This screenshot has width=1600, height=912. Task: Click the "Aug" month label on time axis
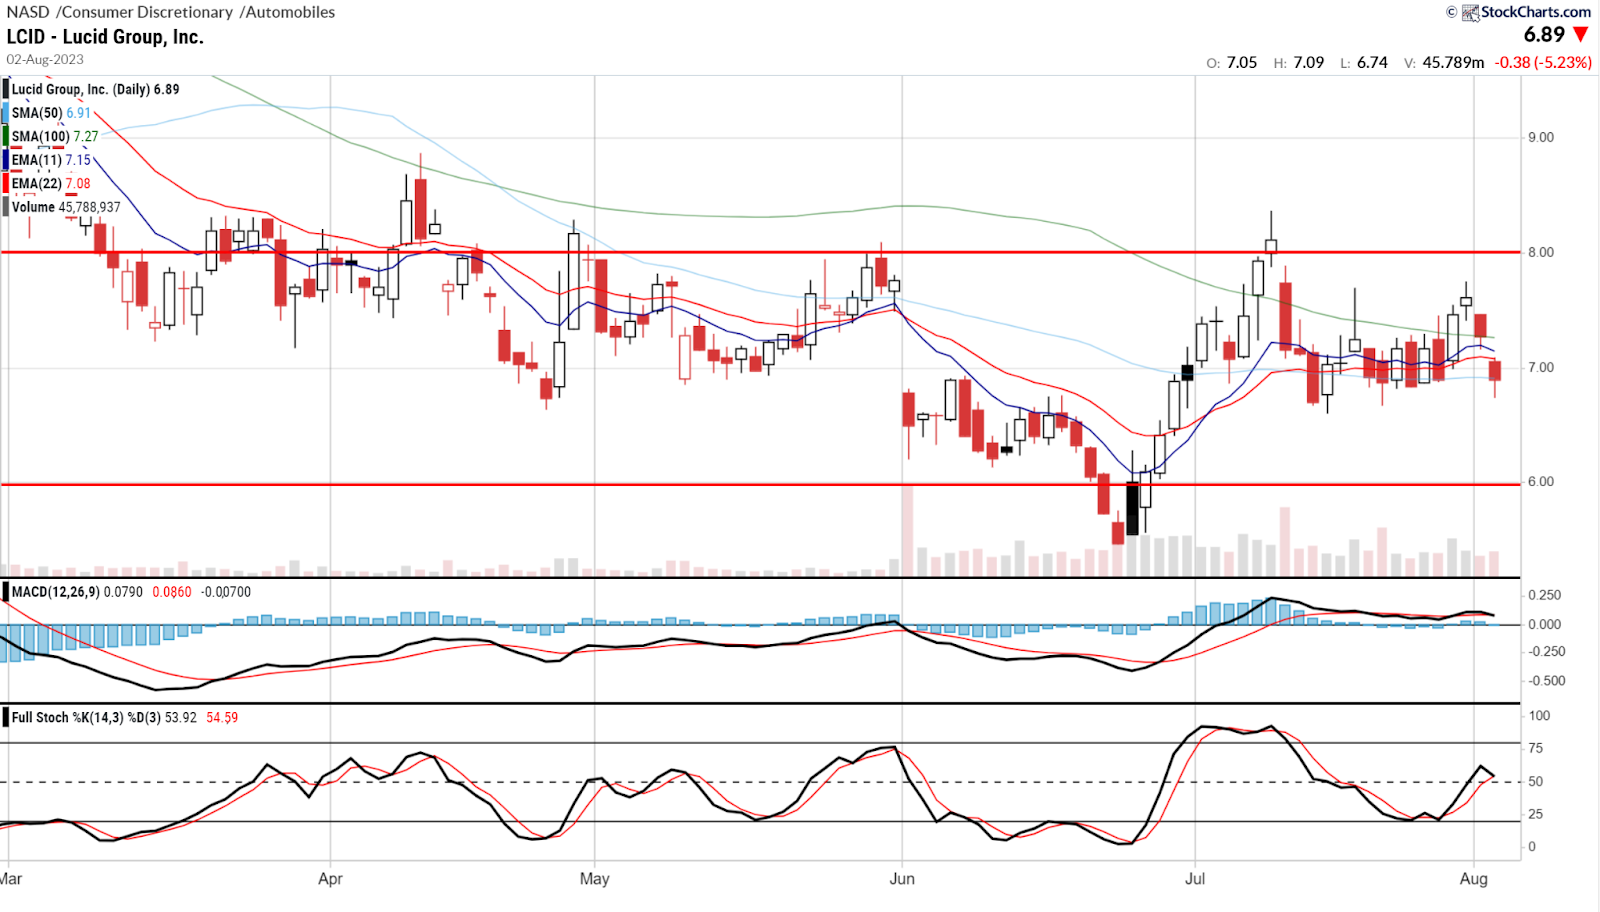pos(1474,879)
